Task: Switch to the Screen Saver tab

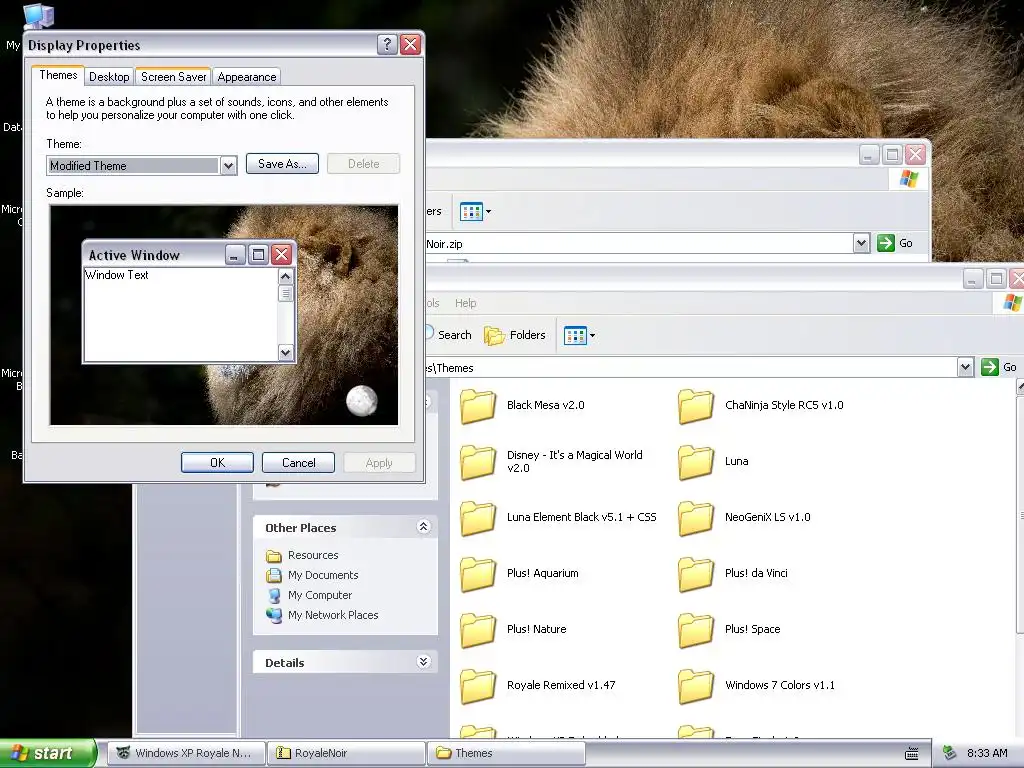Action: 173,76
